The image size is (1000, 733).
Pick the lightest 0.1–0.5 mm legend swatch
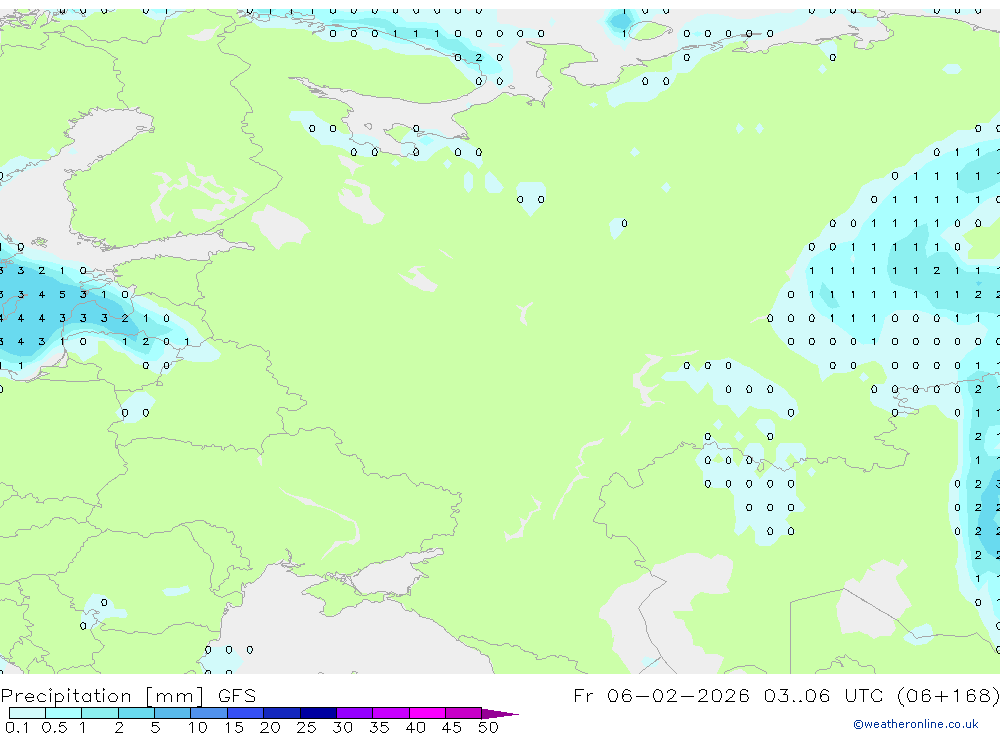(x=27, y=713)
